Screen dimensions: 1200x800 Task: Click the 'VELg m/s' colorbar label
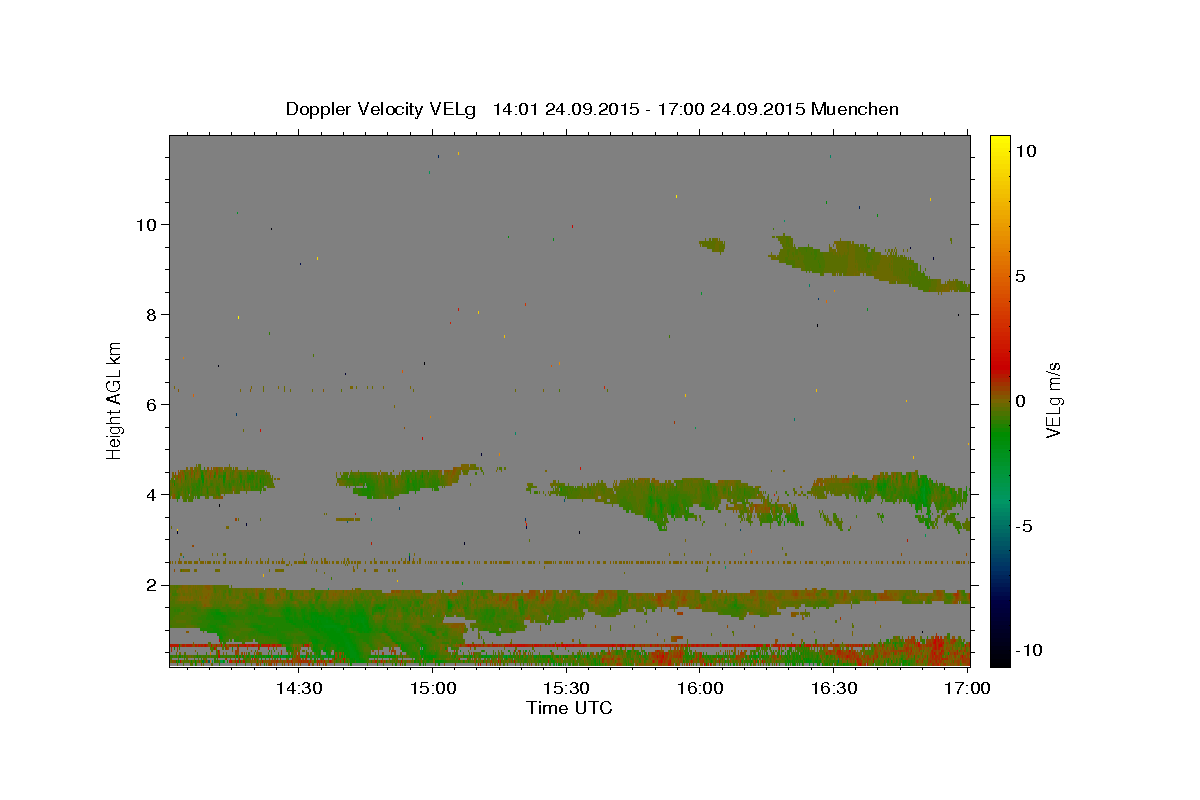(x=1053, y=401)
